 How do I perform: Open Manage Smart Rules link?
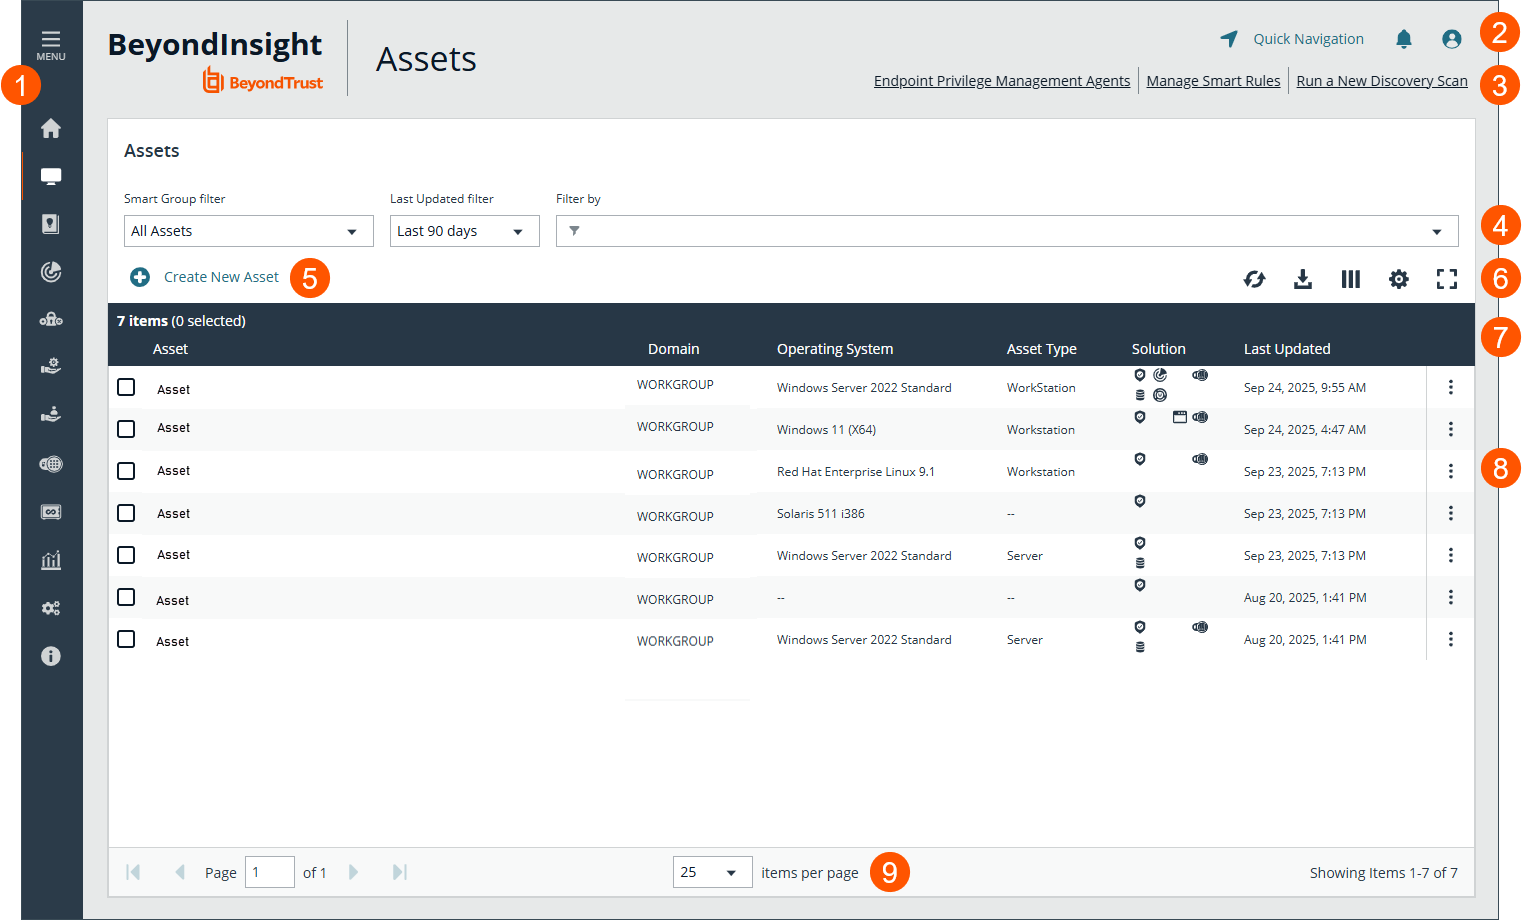[x=1213, y=81]
